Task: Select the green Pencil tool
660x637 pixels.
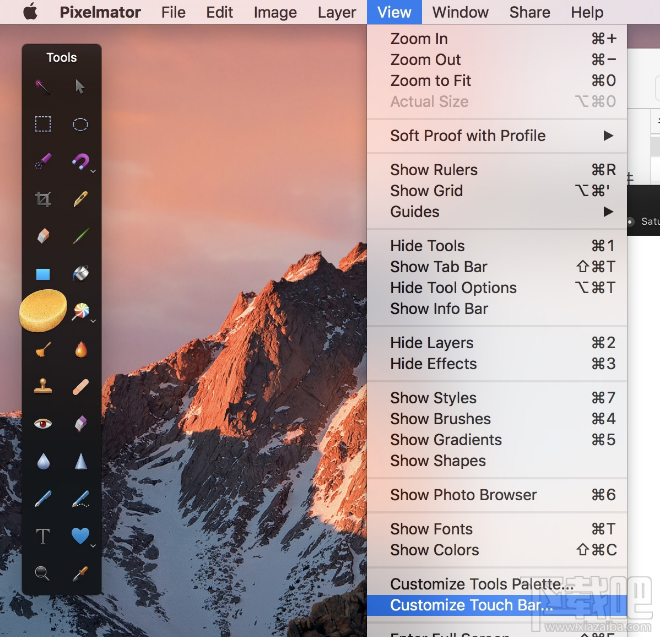Action: pos(80,236)
